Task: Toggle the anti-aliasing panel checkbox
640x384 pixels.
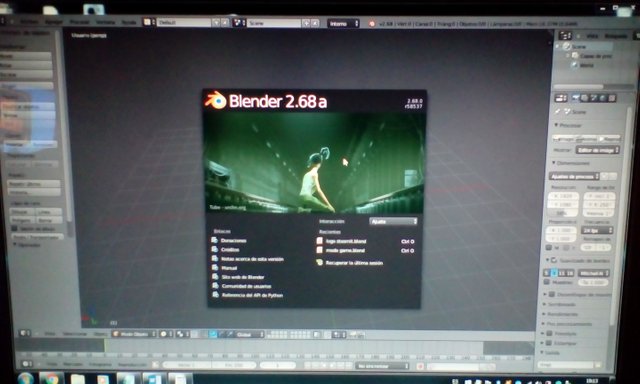Action: (554, 260)
